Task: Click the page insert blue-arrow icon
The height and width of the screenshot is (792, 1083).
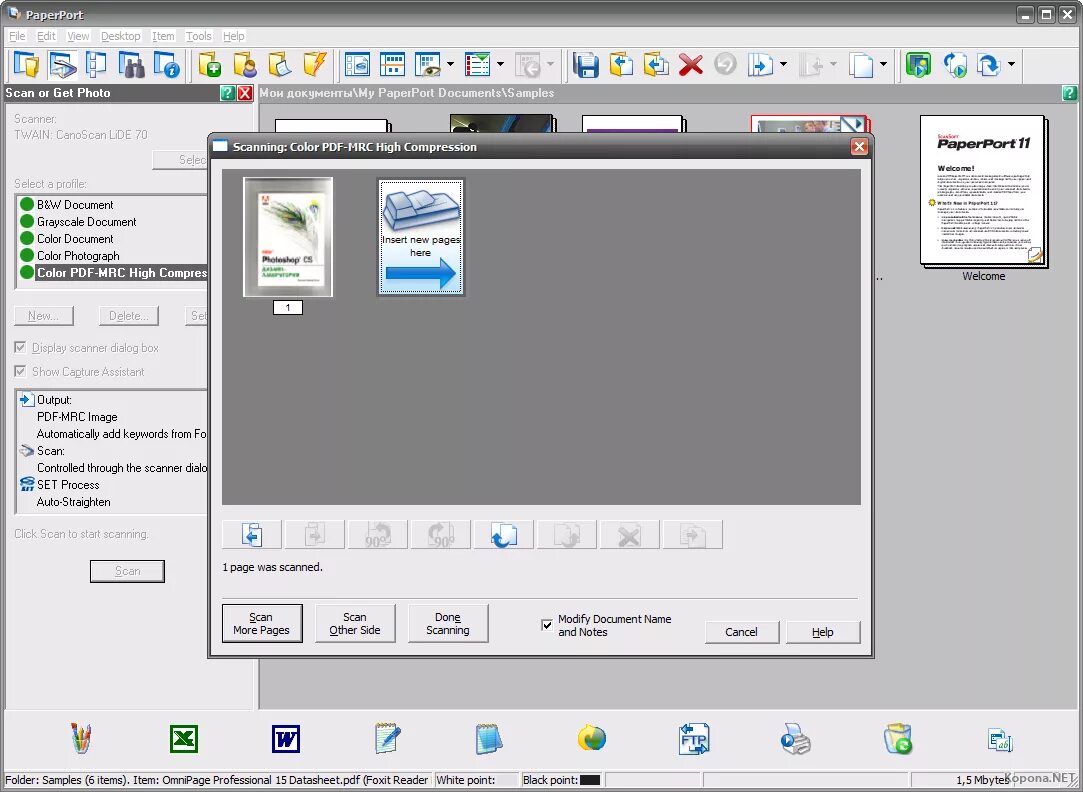Action: pos(760,65)
